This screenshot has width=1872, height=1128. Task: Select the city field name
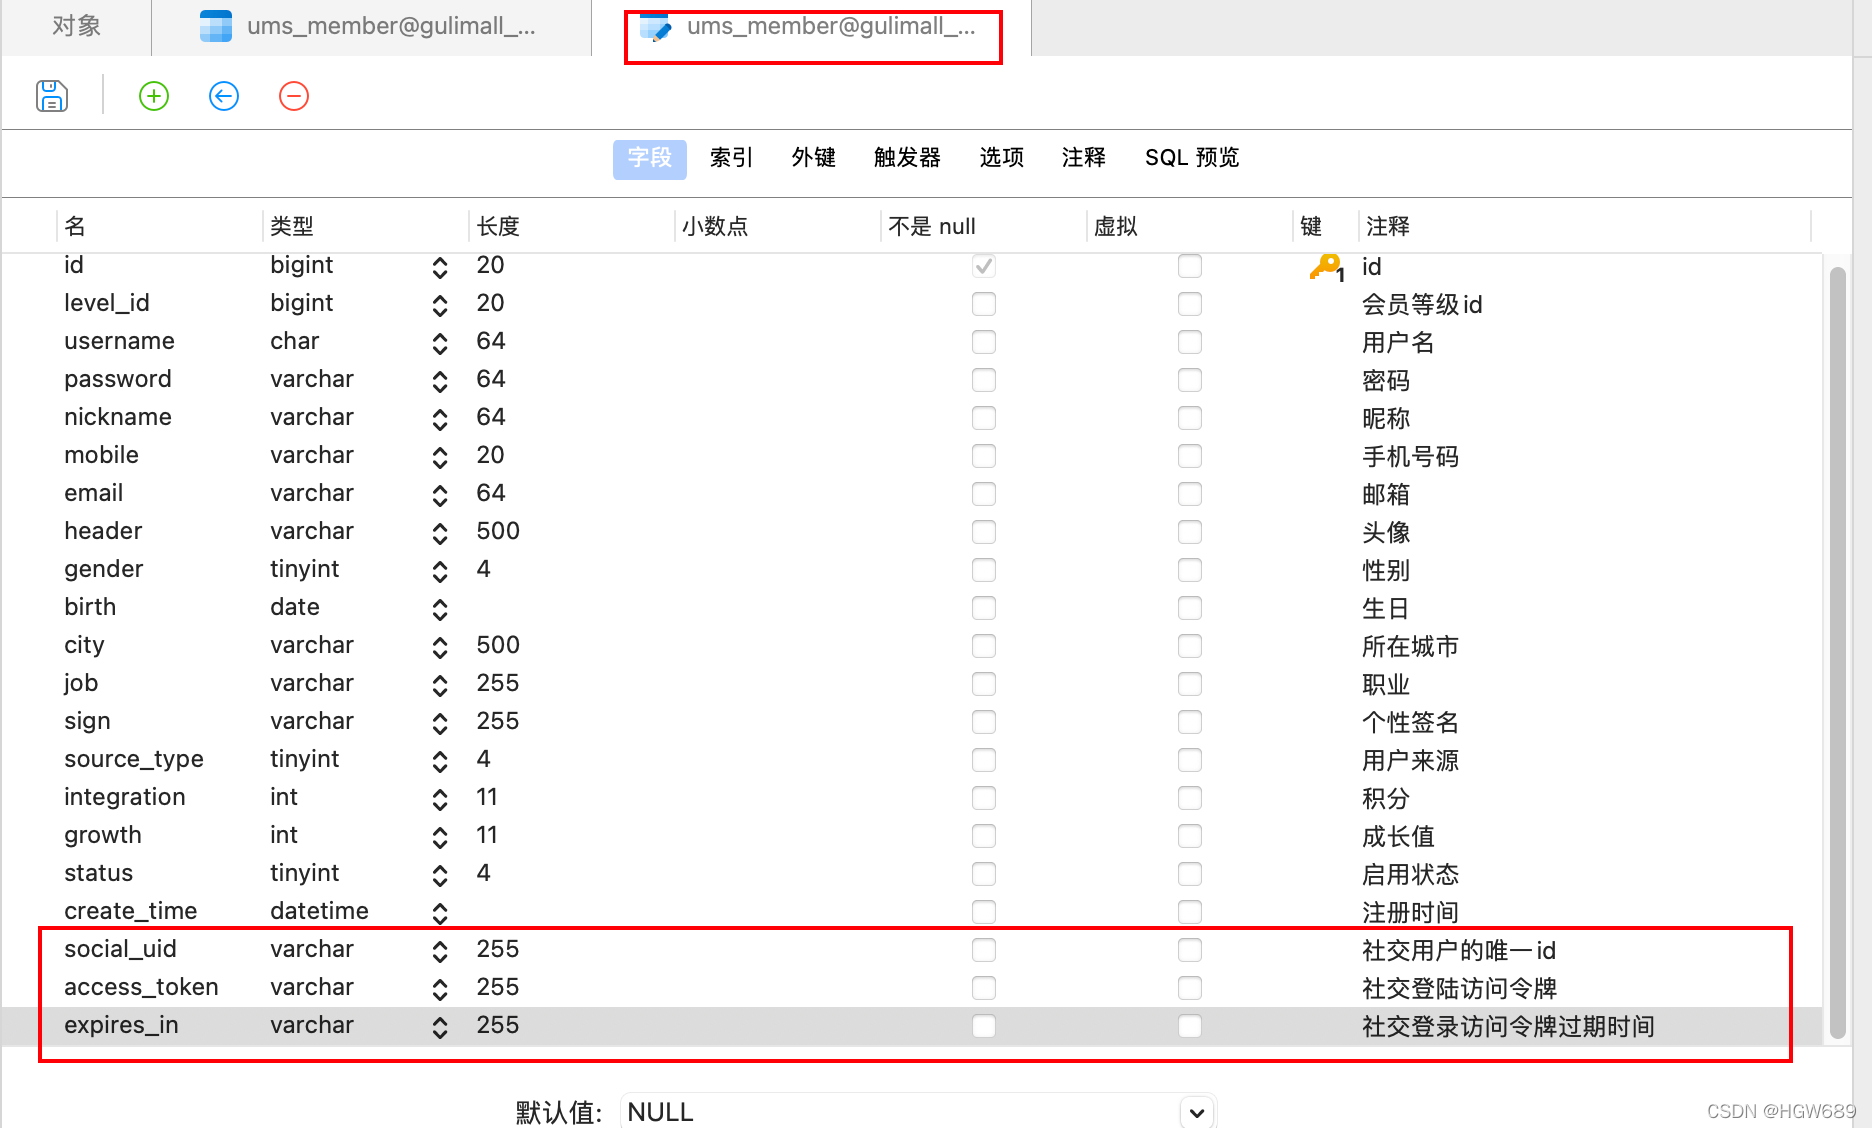tap(84, 645)
